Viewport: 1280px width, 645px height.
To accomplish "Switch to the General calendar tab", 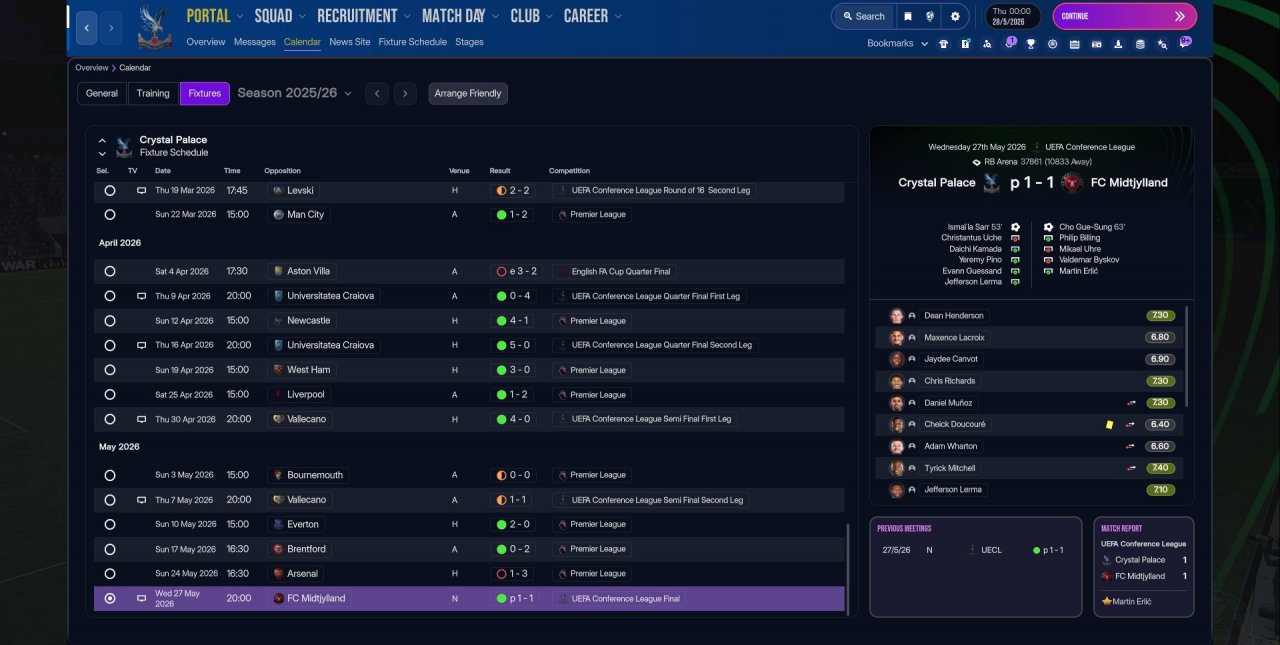I will (x=102, y=93).
